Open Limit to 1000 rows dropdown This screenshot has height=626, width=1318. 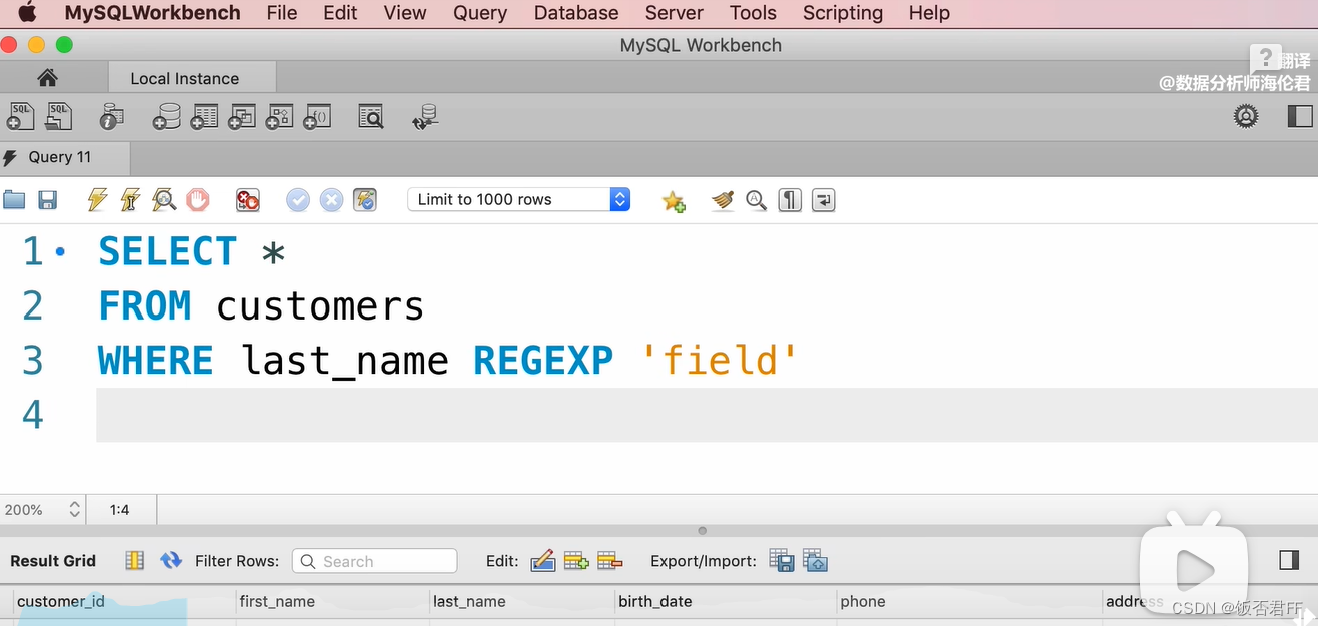coord(518,199)
